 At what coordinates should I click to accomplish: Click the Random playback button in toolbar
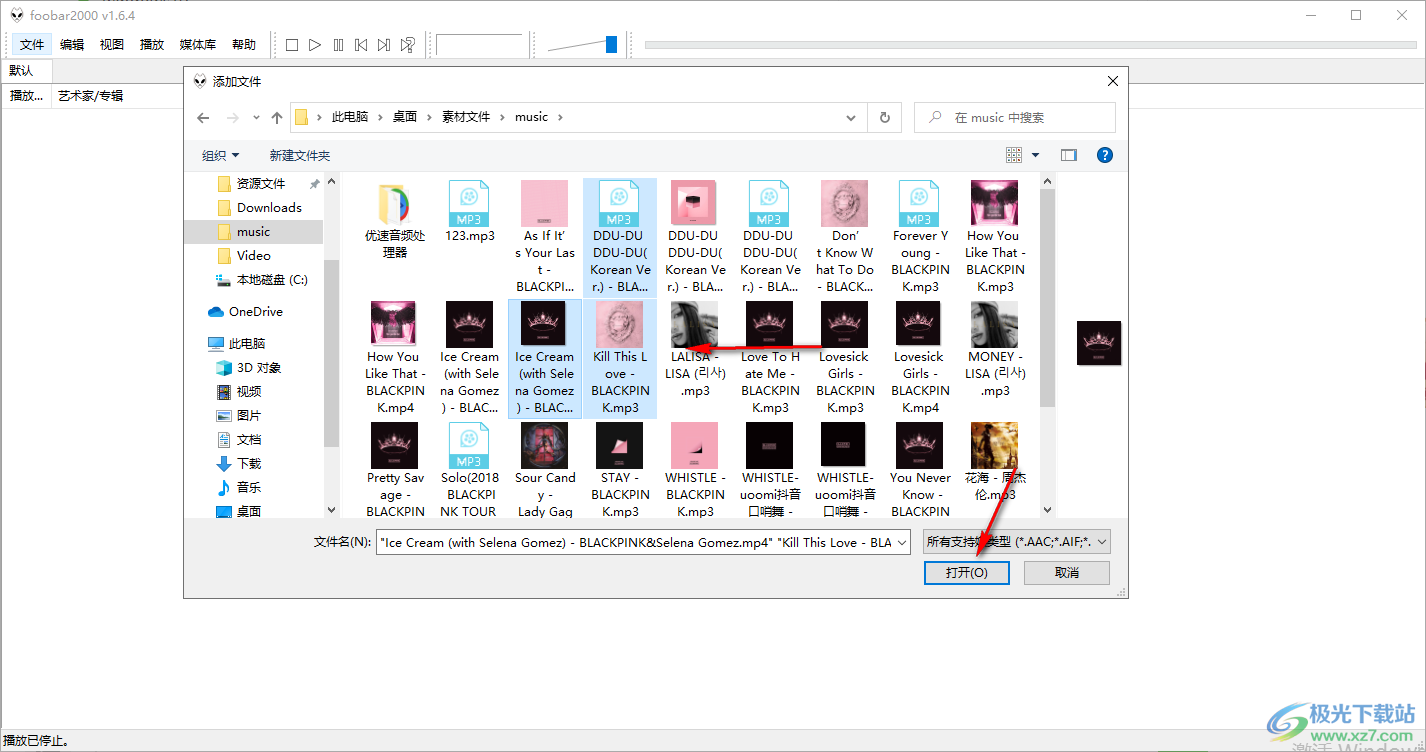(x=408, y=45)
